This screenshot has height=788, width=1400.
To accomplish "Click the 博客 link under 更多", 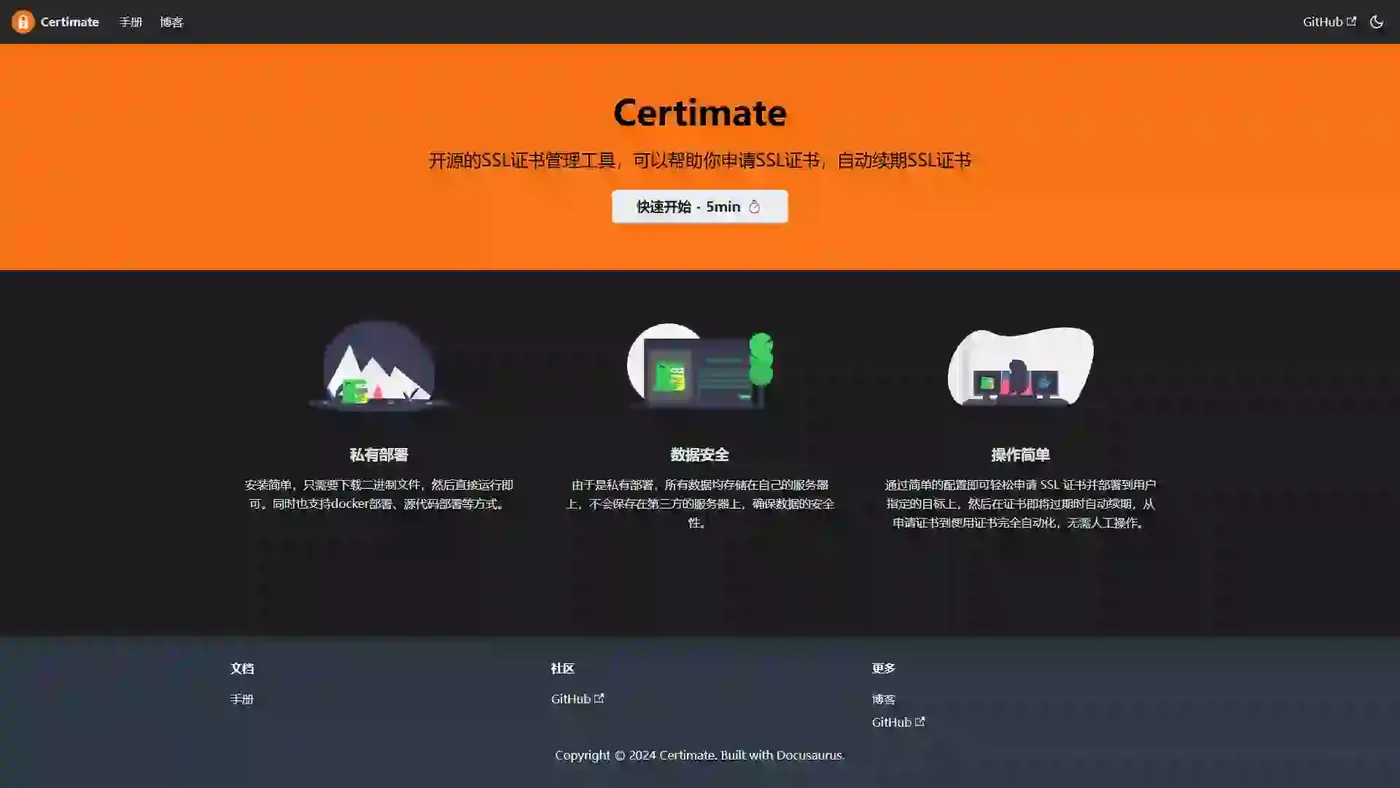I will point(883,698).
